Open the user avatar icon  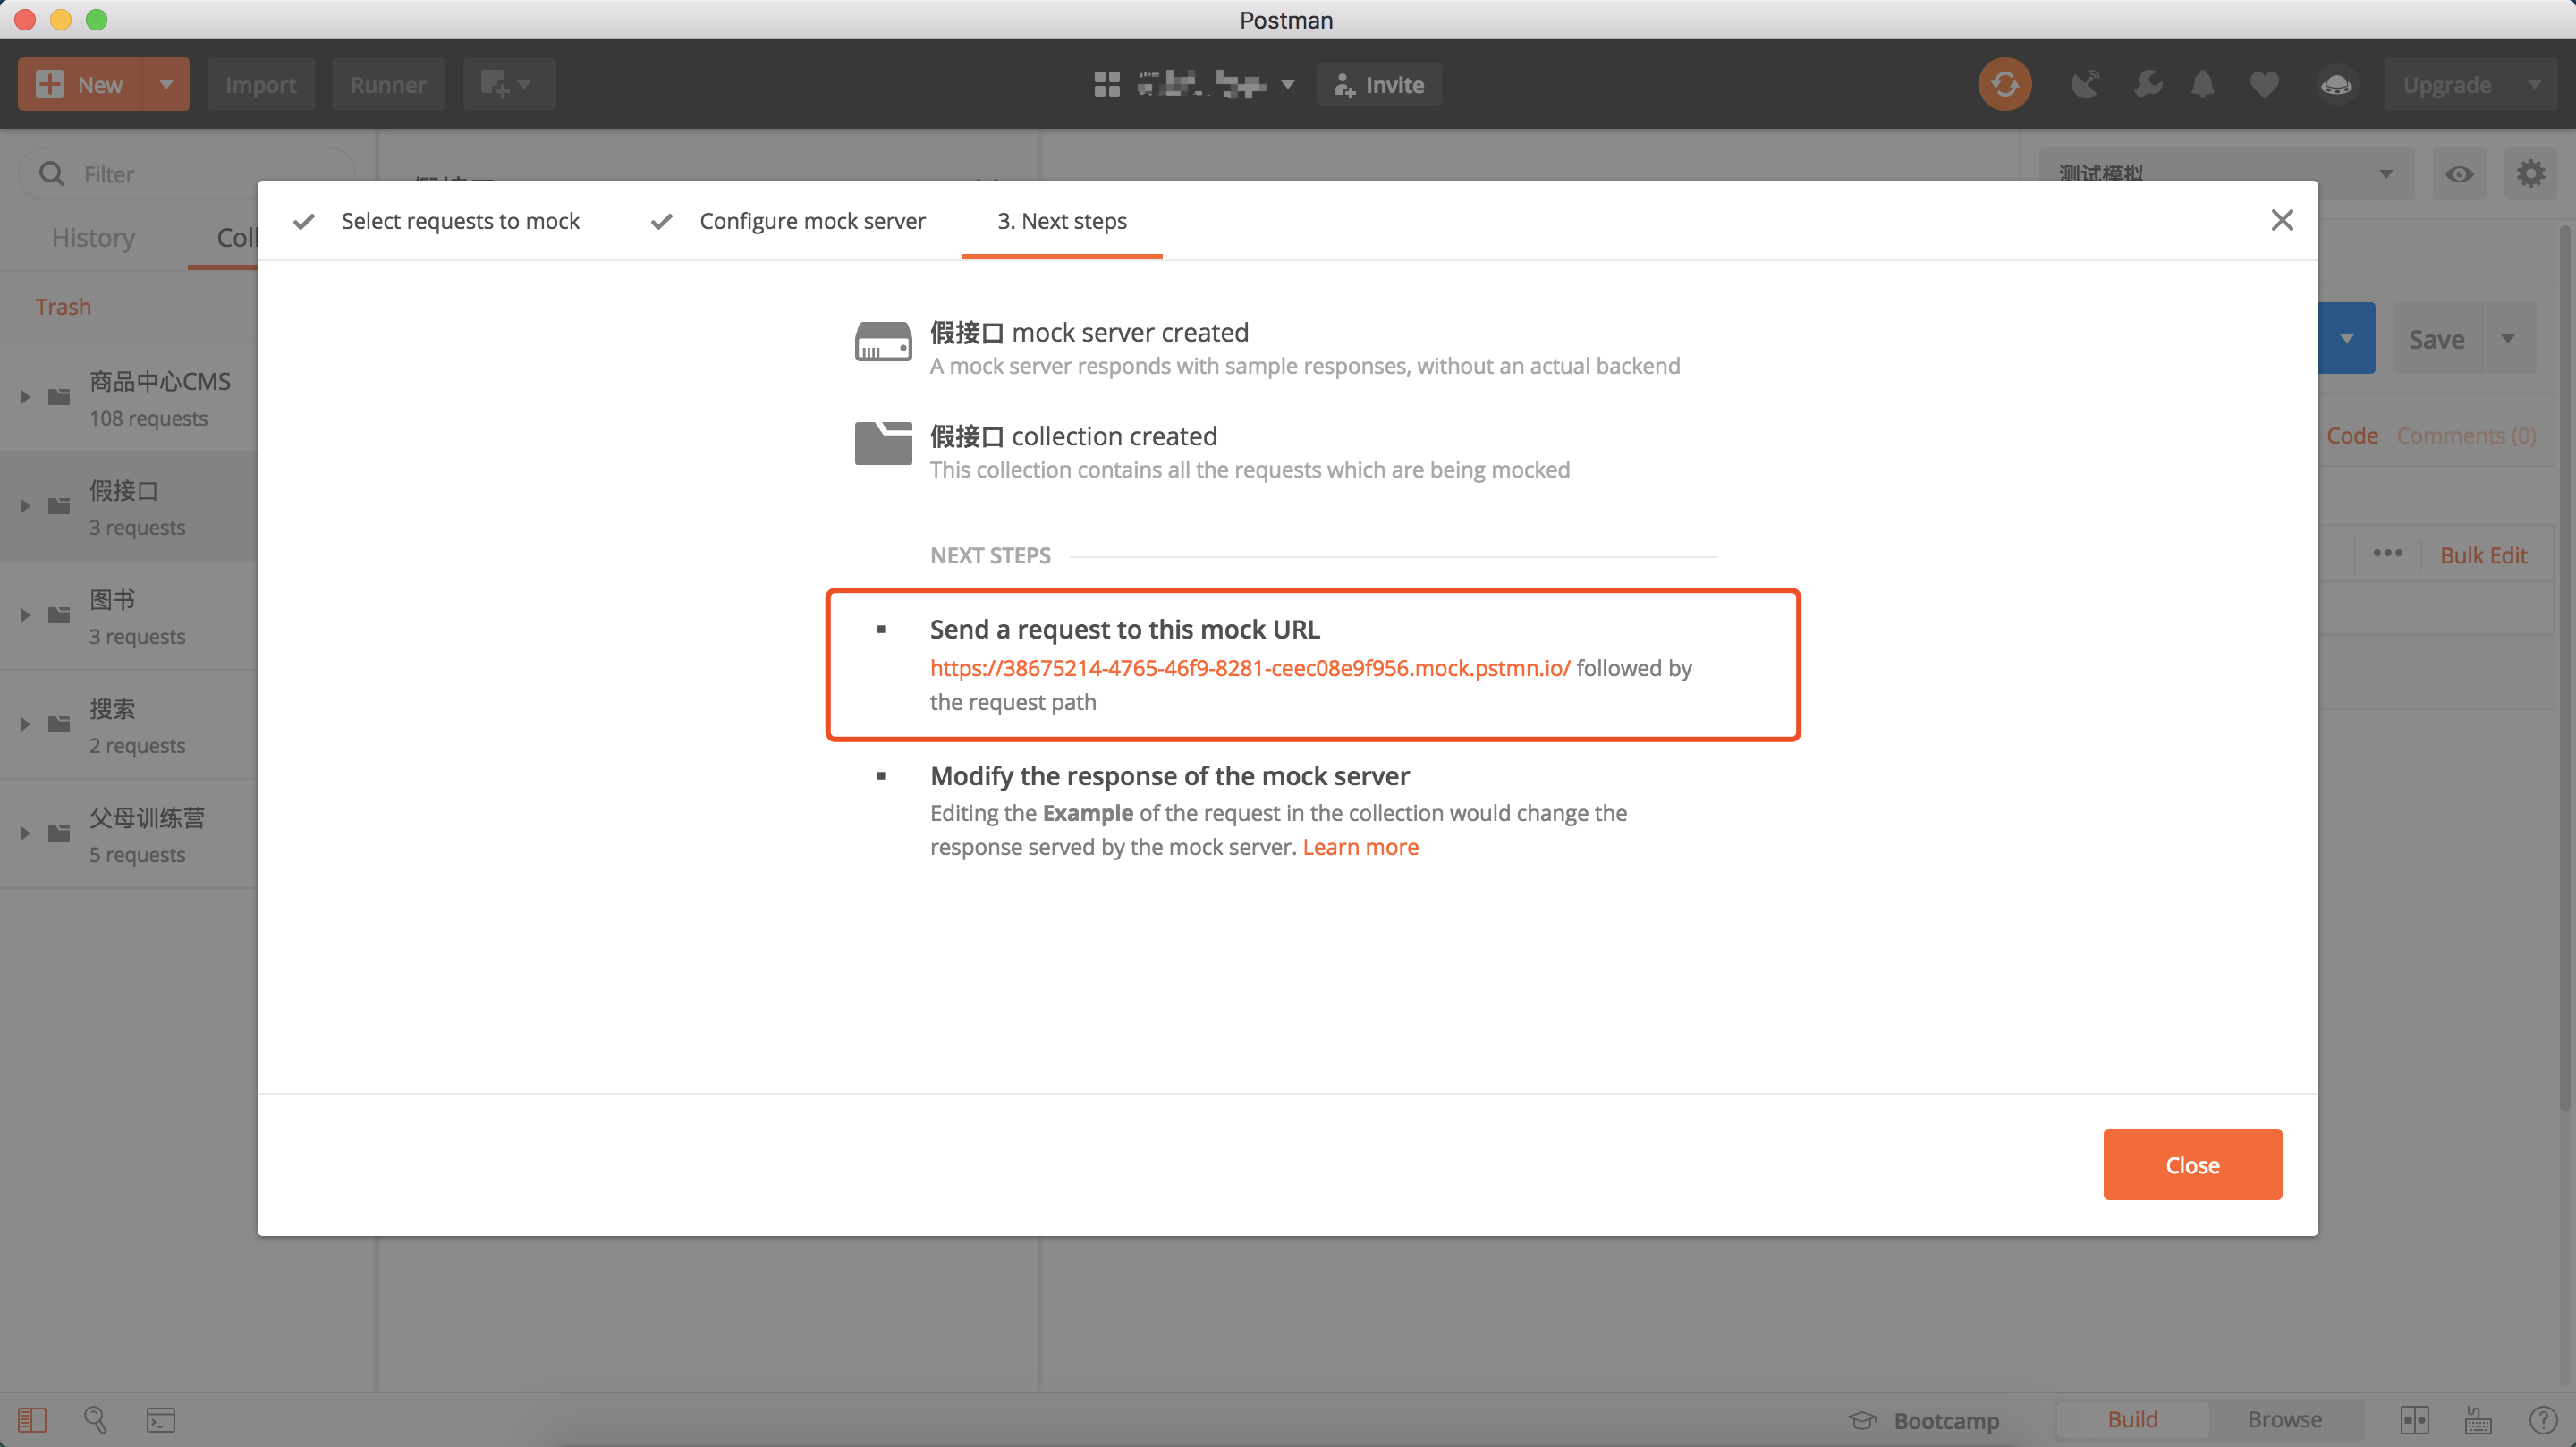click(x=2336, y=85)
